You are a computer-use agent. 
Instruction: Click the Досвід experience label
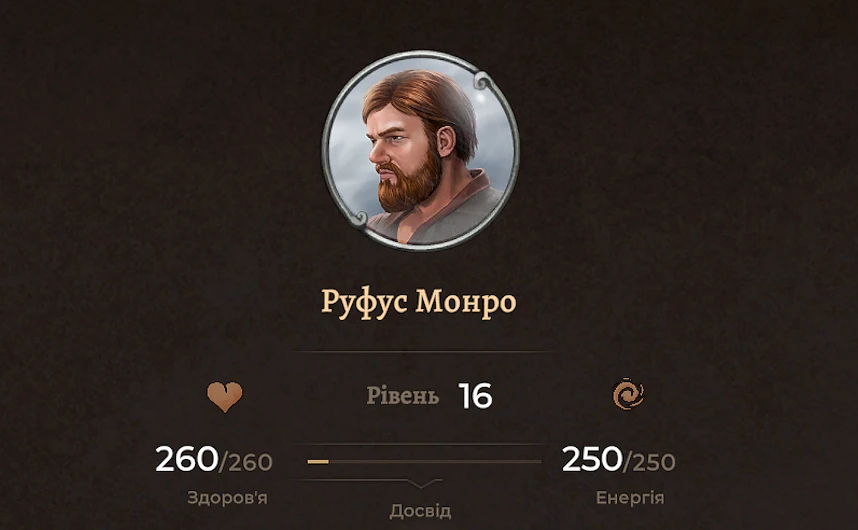click(x=420, y=511)
